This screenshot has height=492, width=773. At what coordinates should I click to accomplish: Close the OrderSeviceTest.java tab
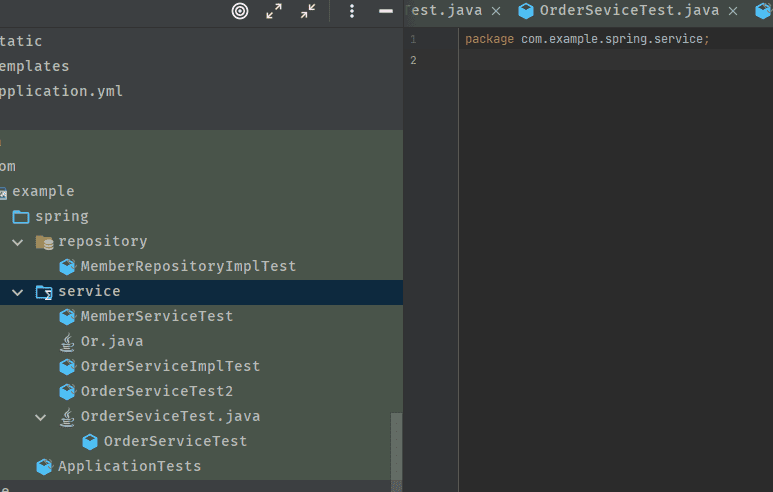(733, 11)
